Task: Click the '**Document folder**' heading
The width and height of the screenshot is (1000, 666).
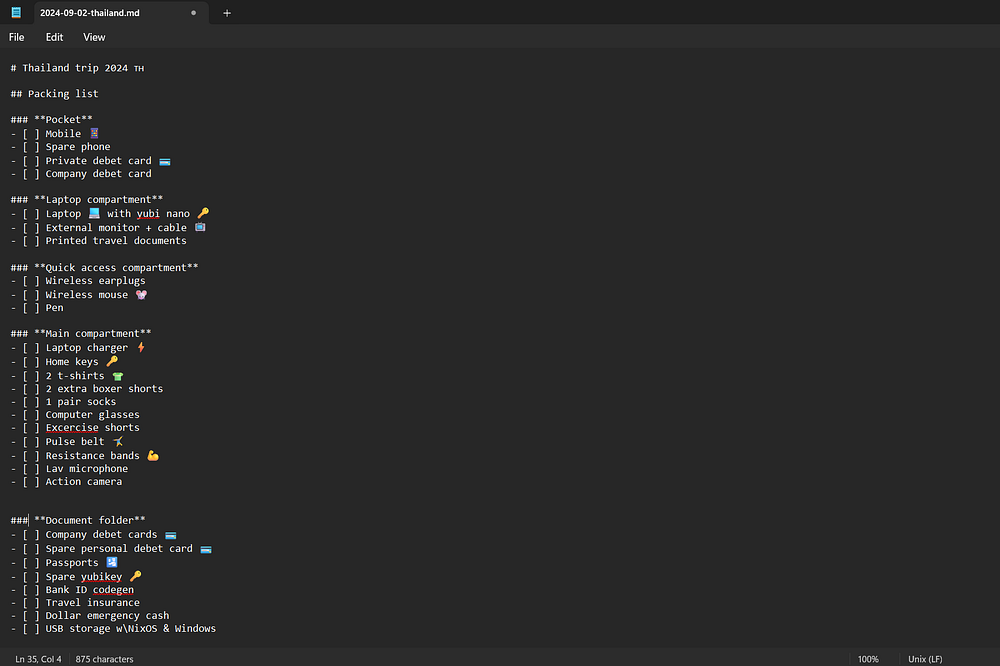Action: click(78, 520)
